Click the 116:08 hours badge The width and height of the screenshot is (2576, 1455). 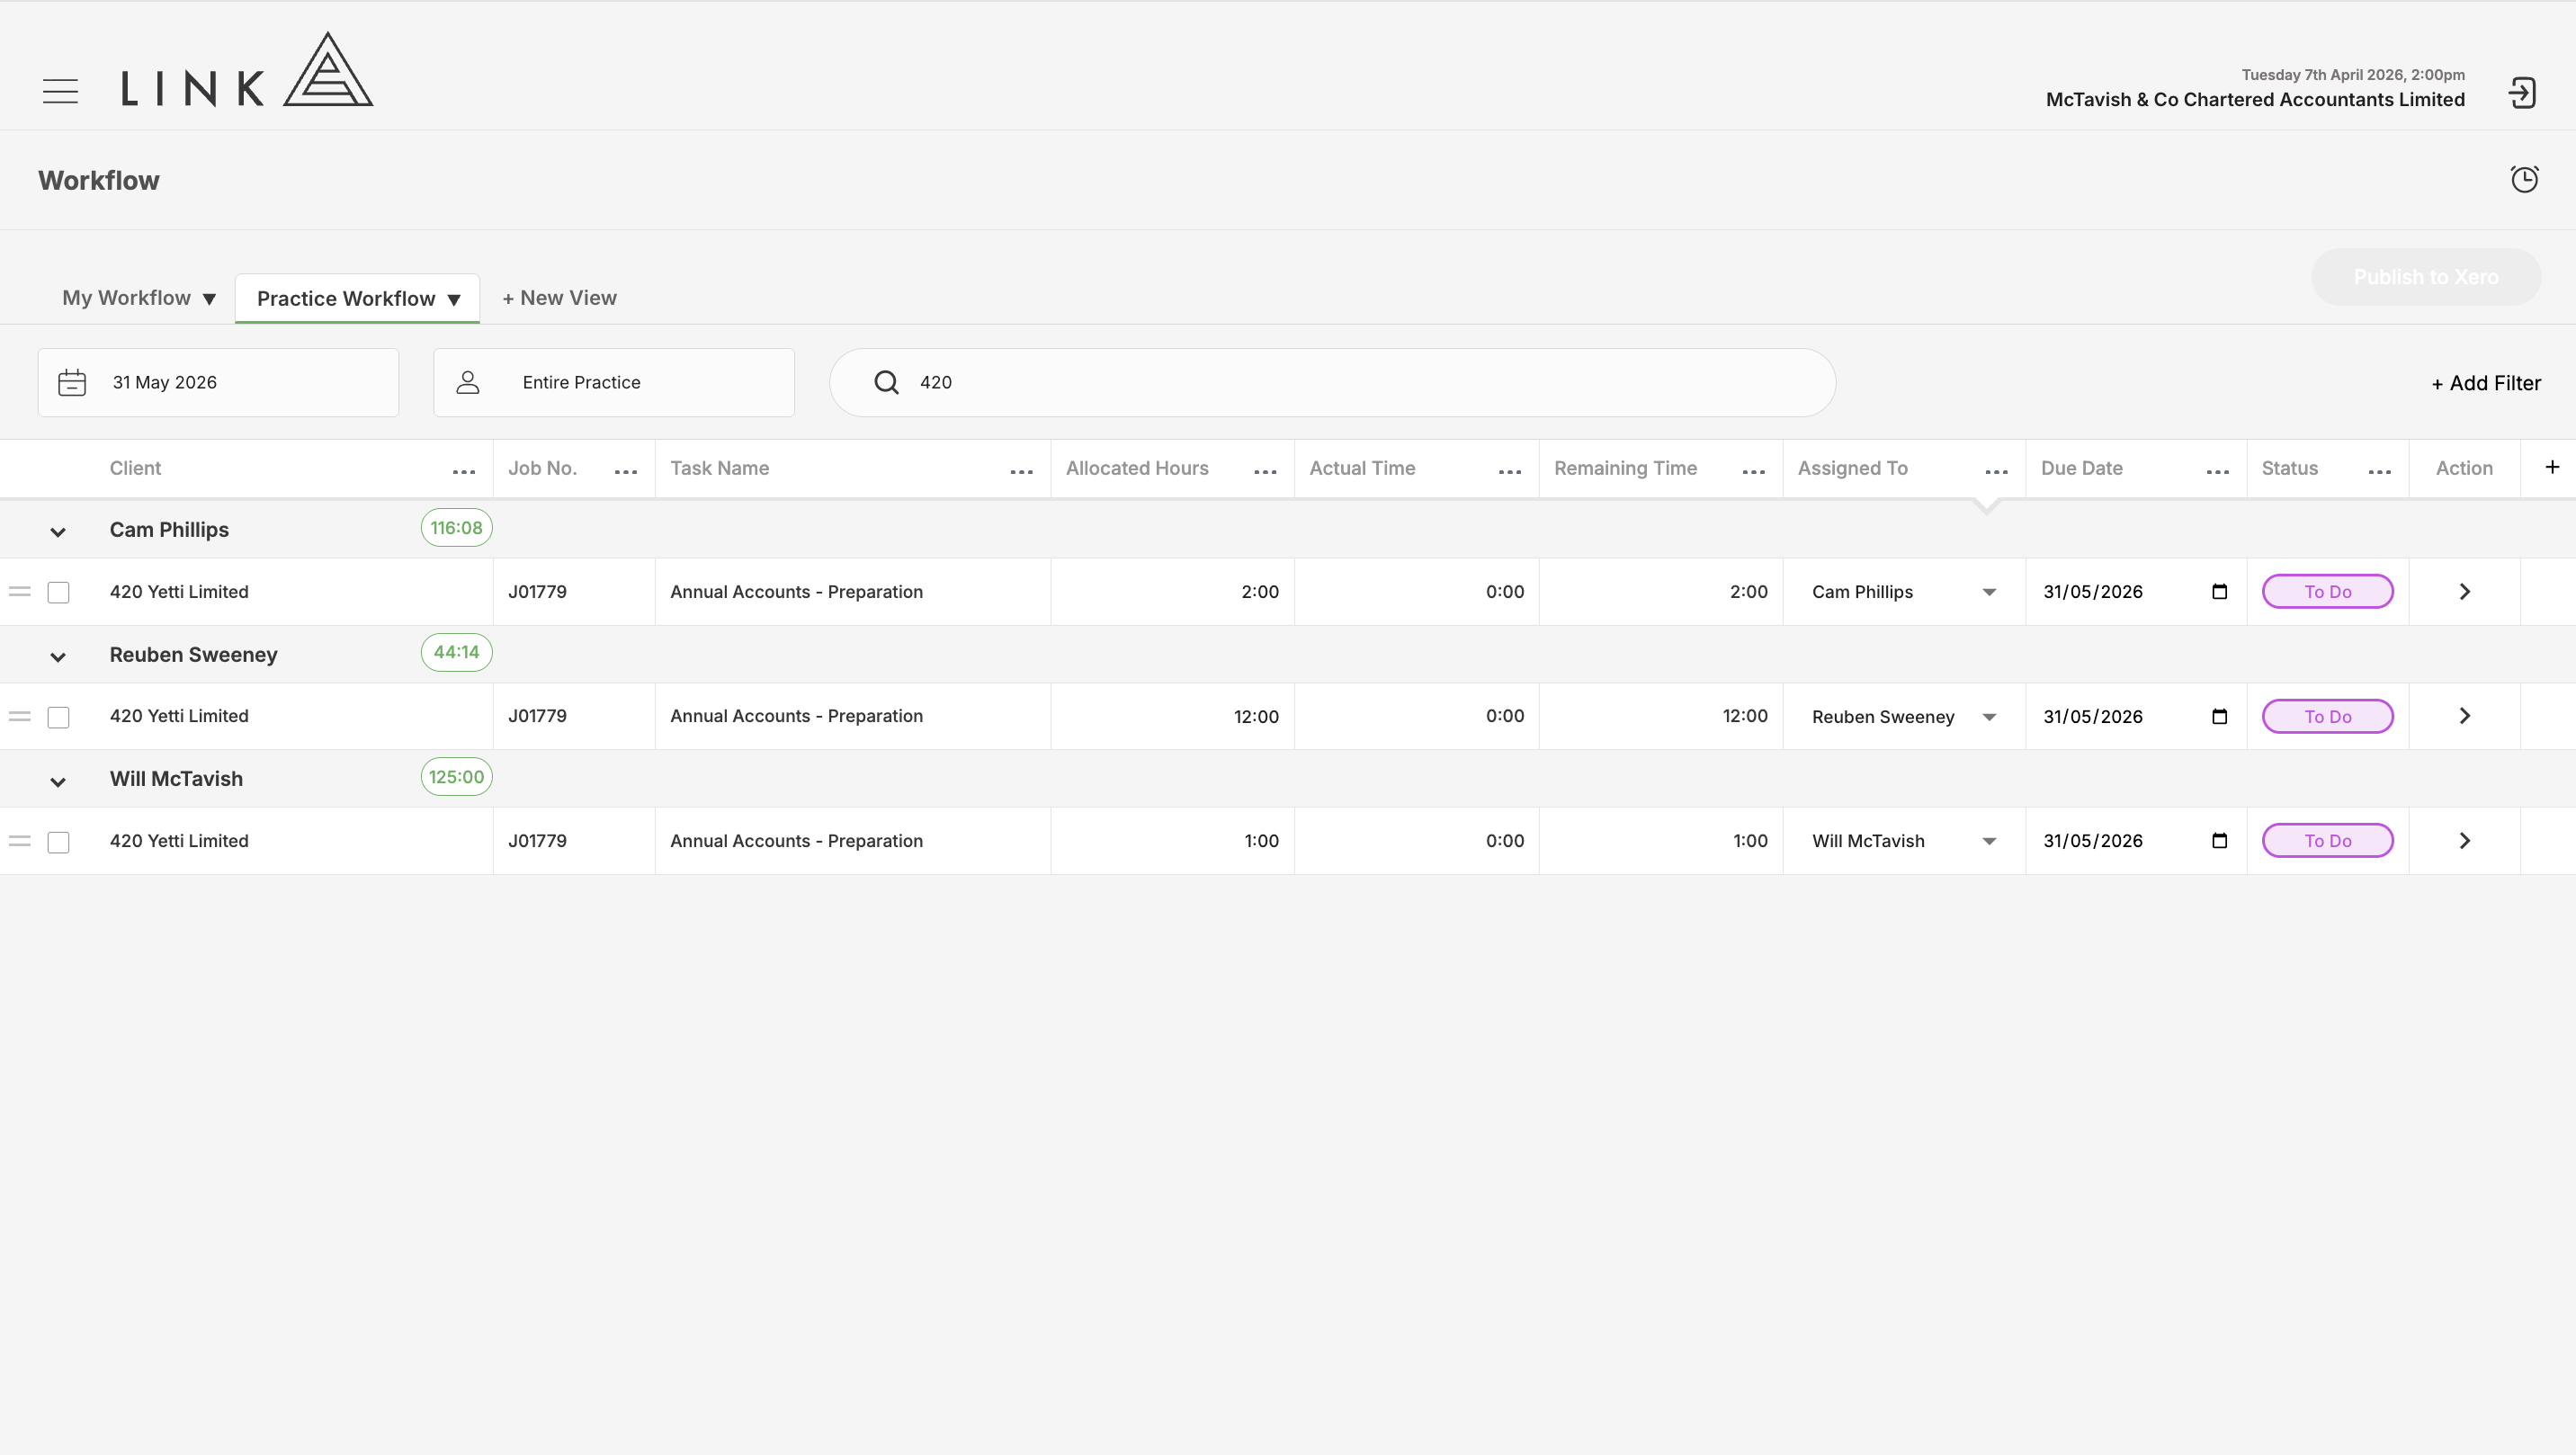(456, 528)
